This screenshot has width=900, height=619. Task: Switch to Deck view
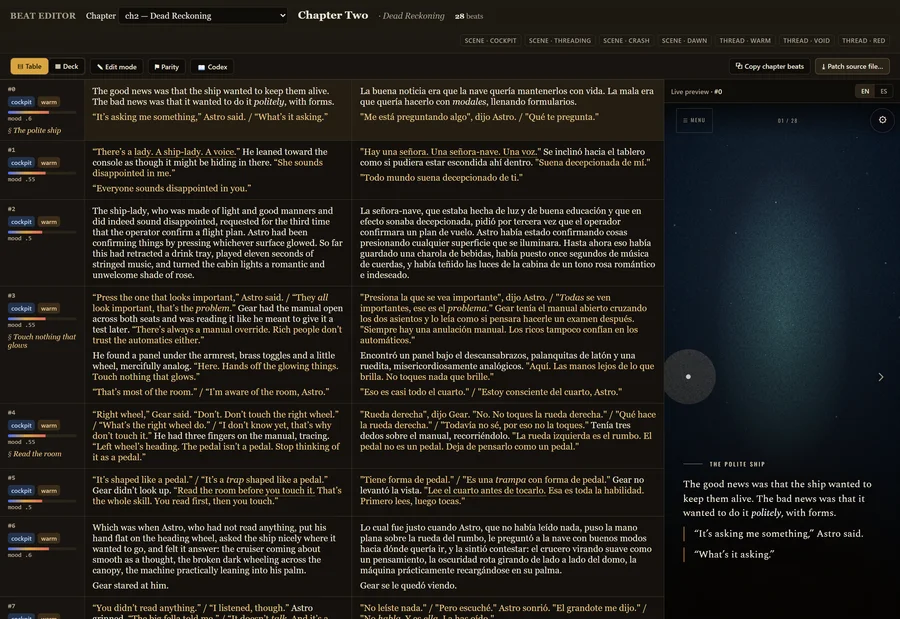pos(67,67)
